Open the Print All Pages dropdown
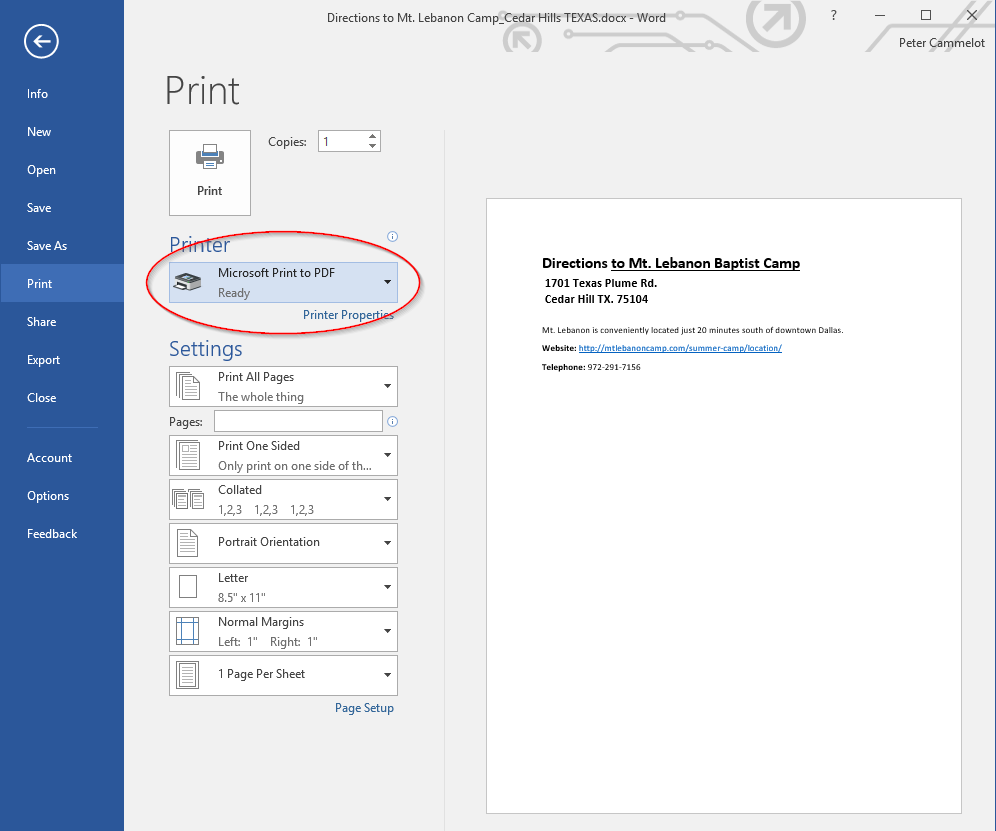 coord(387,386)
